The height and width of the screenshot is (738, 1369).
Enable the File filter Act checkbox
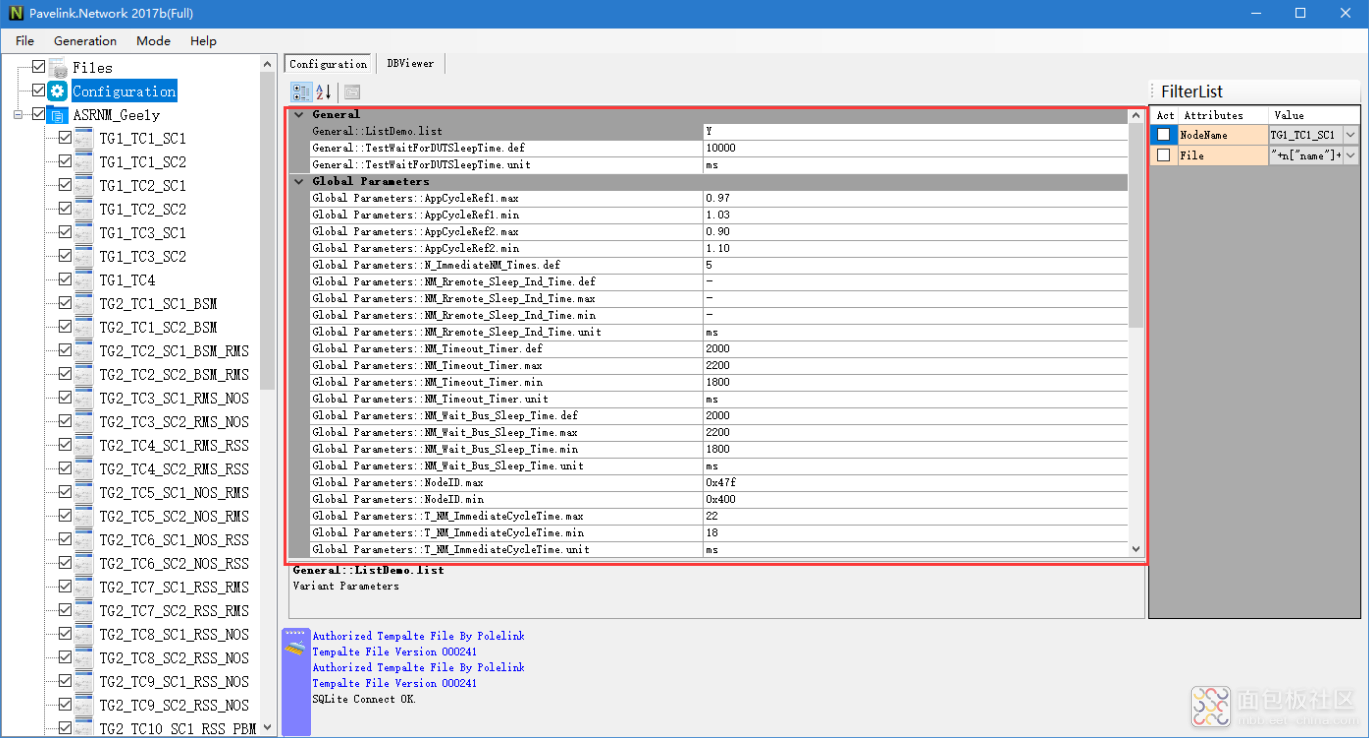(x=1163, y=155)
